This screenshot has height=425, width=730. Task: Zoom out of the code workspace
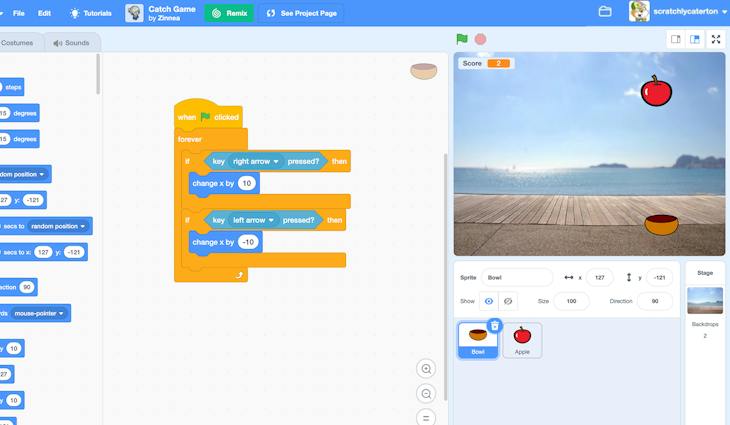pos(426,394)
